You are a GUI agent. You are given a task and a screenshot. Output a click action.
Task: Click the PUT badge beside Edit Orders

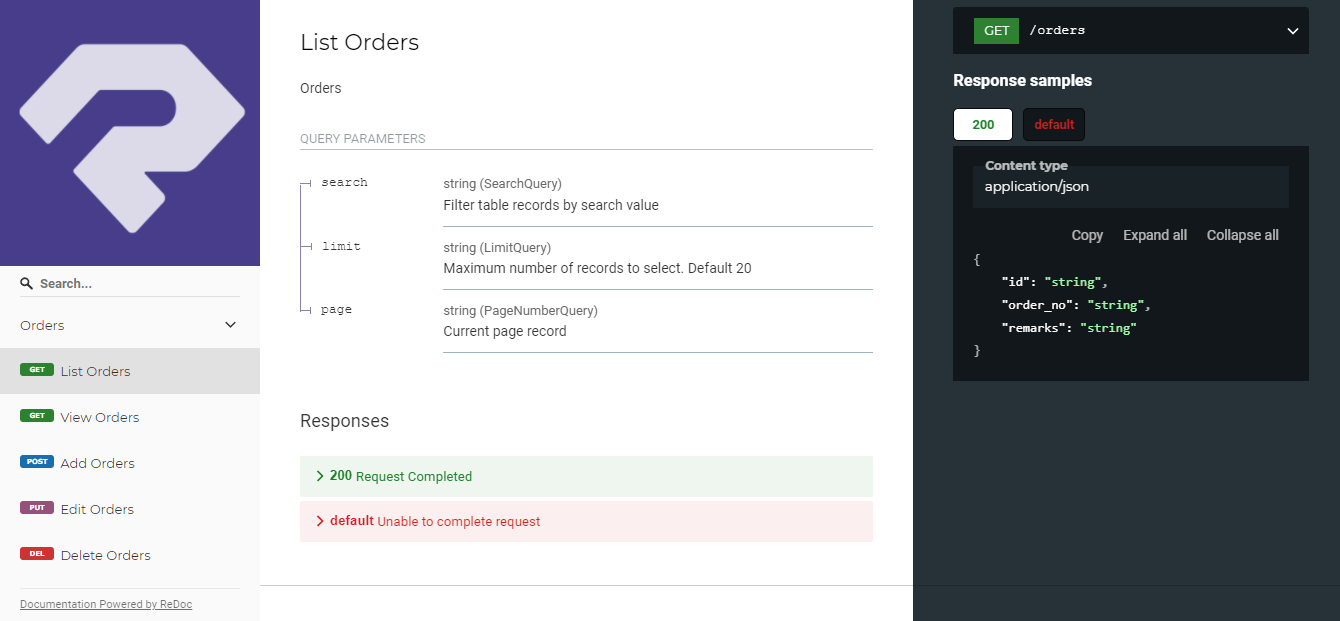click(x=37, y=508)
